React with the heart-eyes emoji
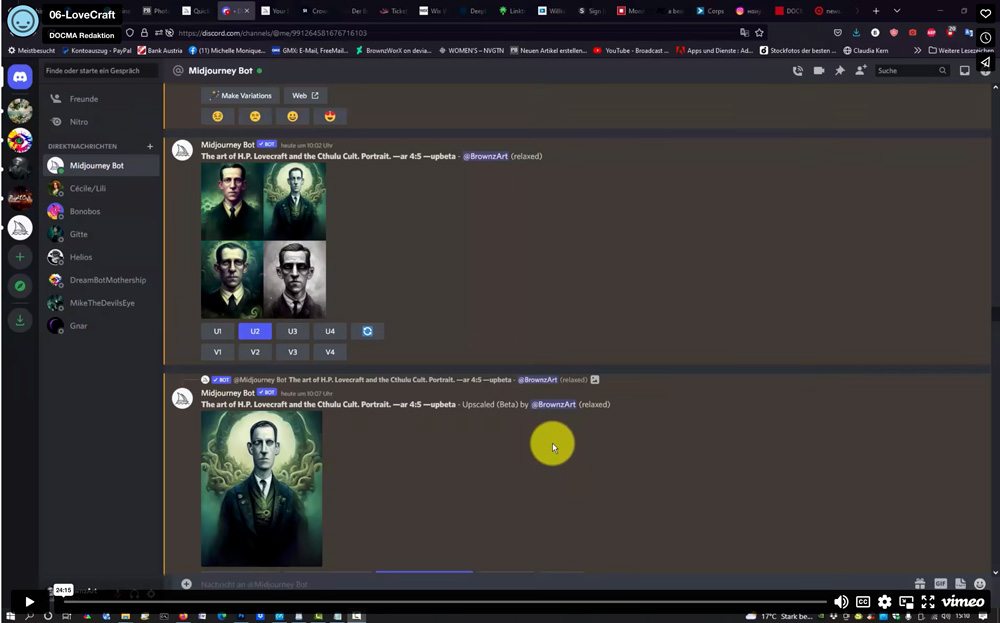 point(330,116)
